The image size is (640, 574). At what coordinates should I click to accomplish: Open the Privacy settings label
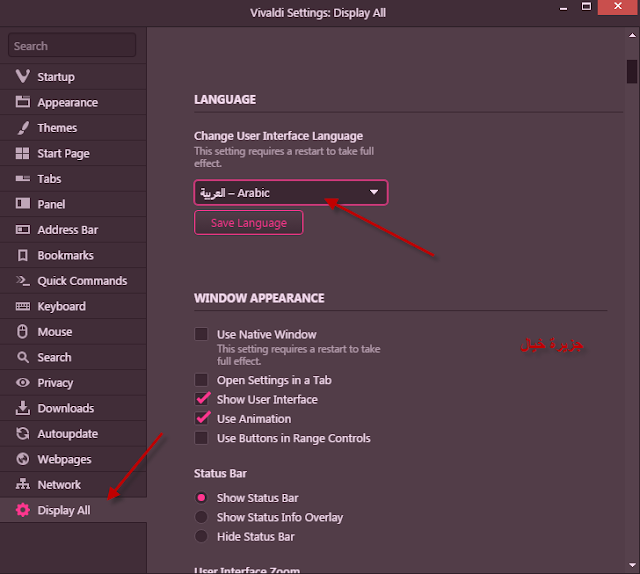pos(55,383)
